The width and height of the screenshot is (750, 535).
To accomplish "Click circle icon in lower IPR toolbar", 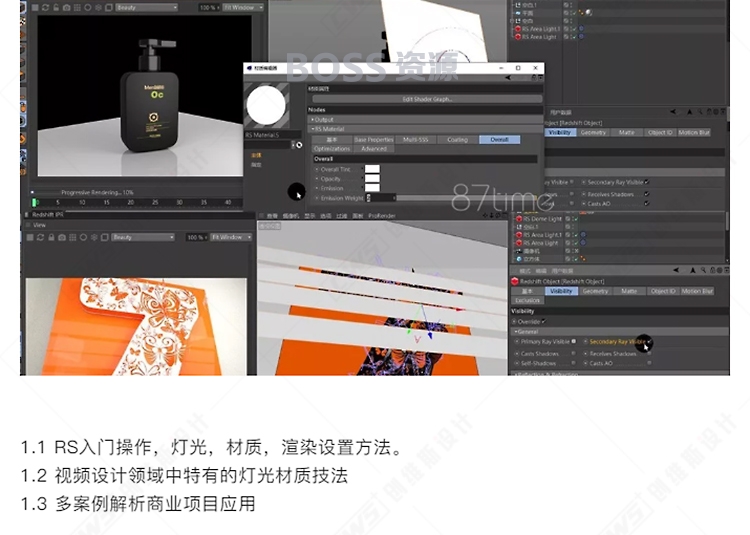I will [x=83, y=237].
